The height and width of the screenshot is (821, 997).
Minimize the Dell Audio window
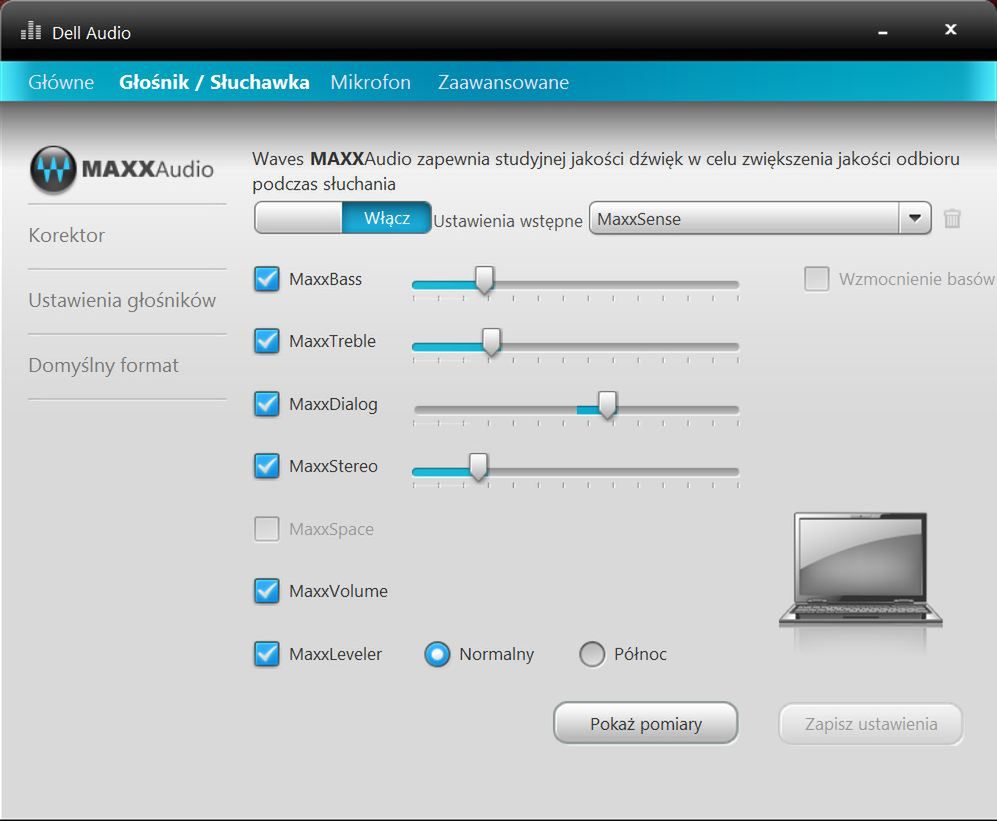coord(883,32)
